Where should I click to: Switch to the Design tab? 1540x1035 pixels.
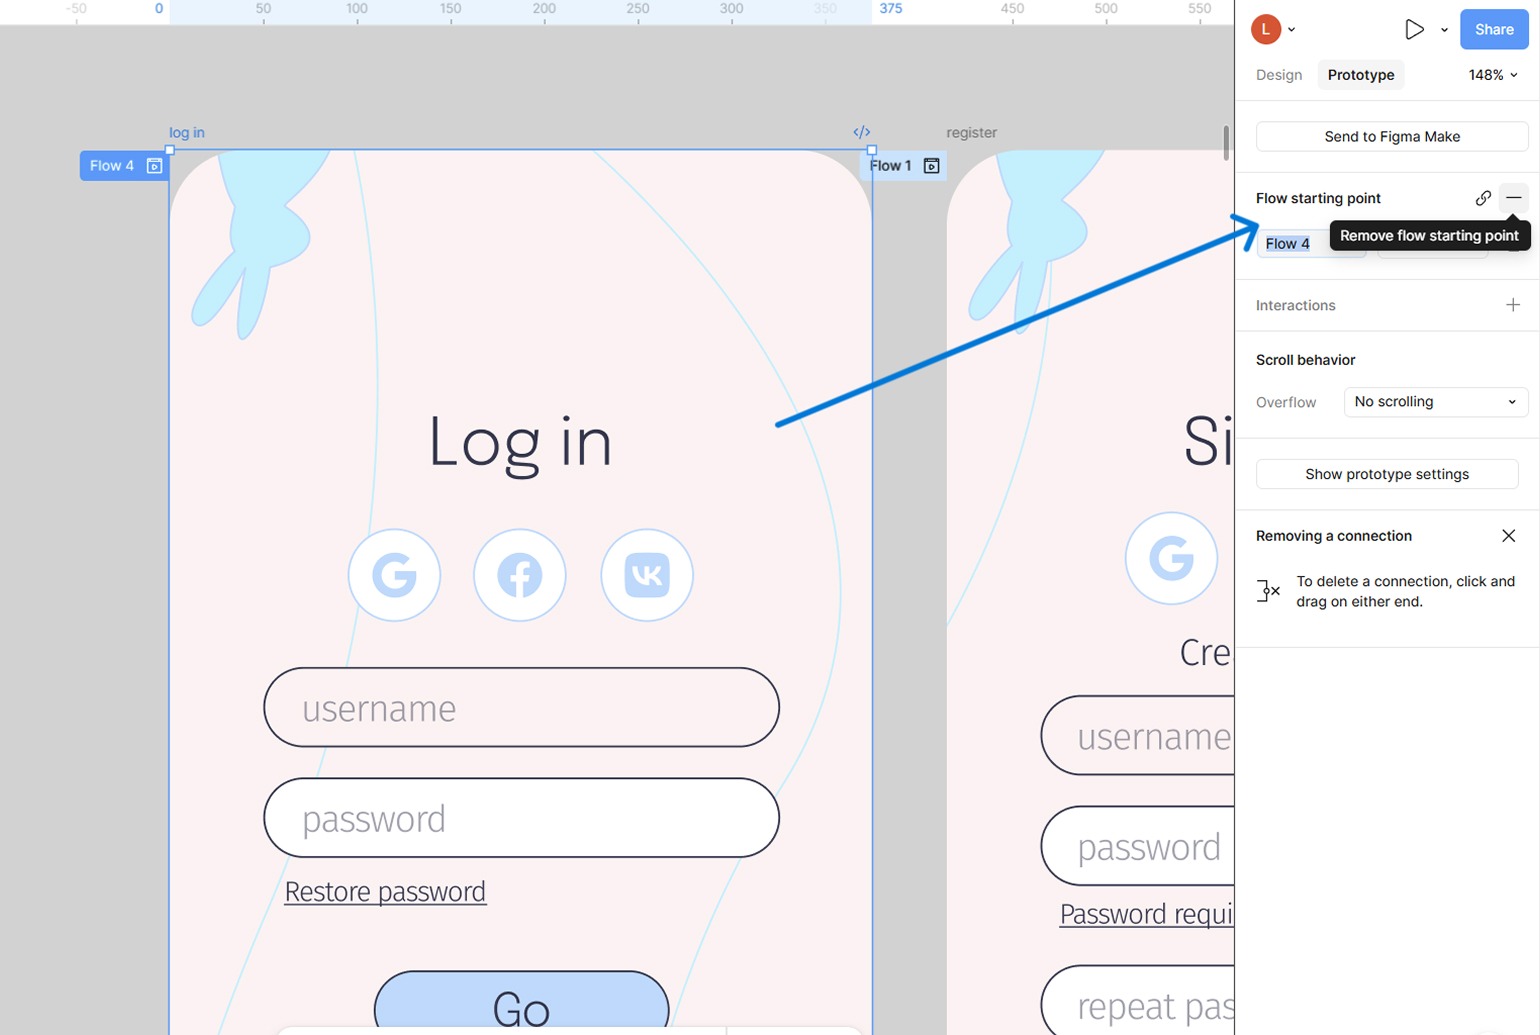1279,75
